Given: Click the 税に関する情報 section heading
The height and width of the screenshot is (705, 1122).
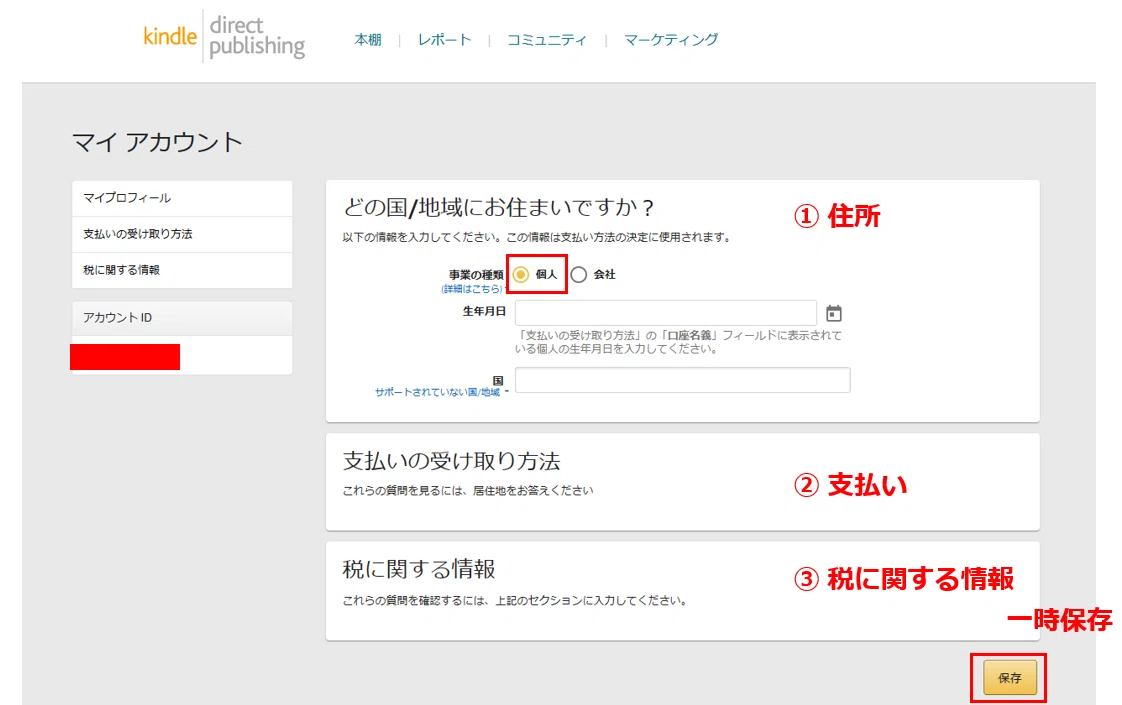Looking at the screenshot, I should [419, 570].
